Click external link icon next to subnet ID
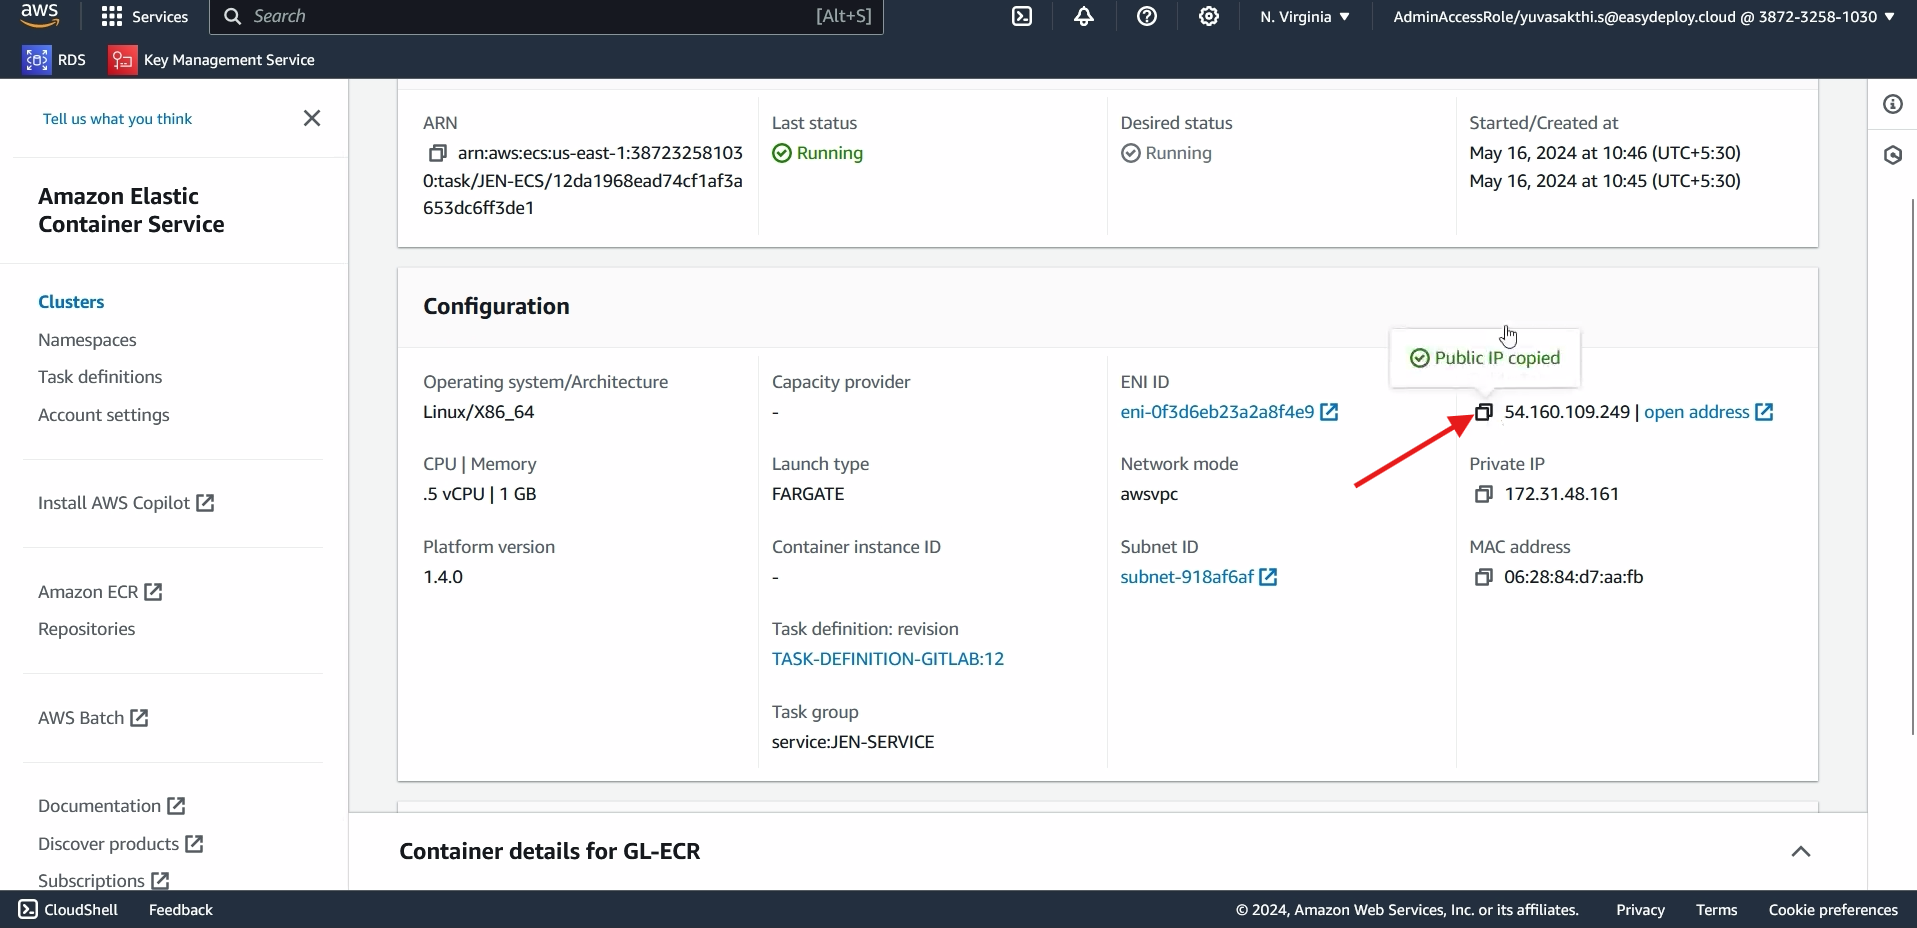 coord(1268,577)
